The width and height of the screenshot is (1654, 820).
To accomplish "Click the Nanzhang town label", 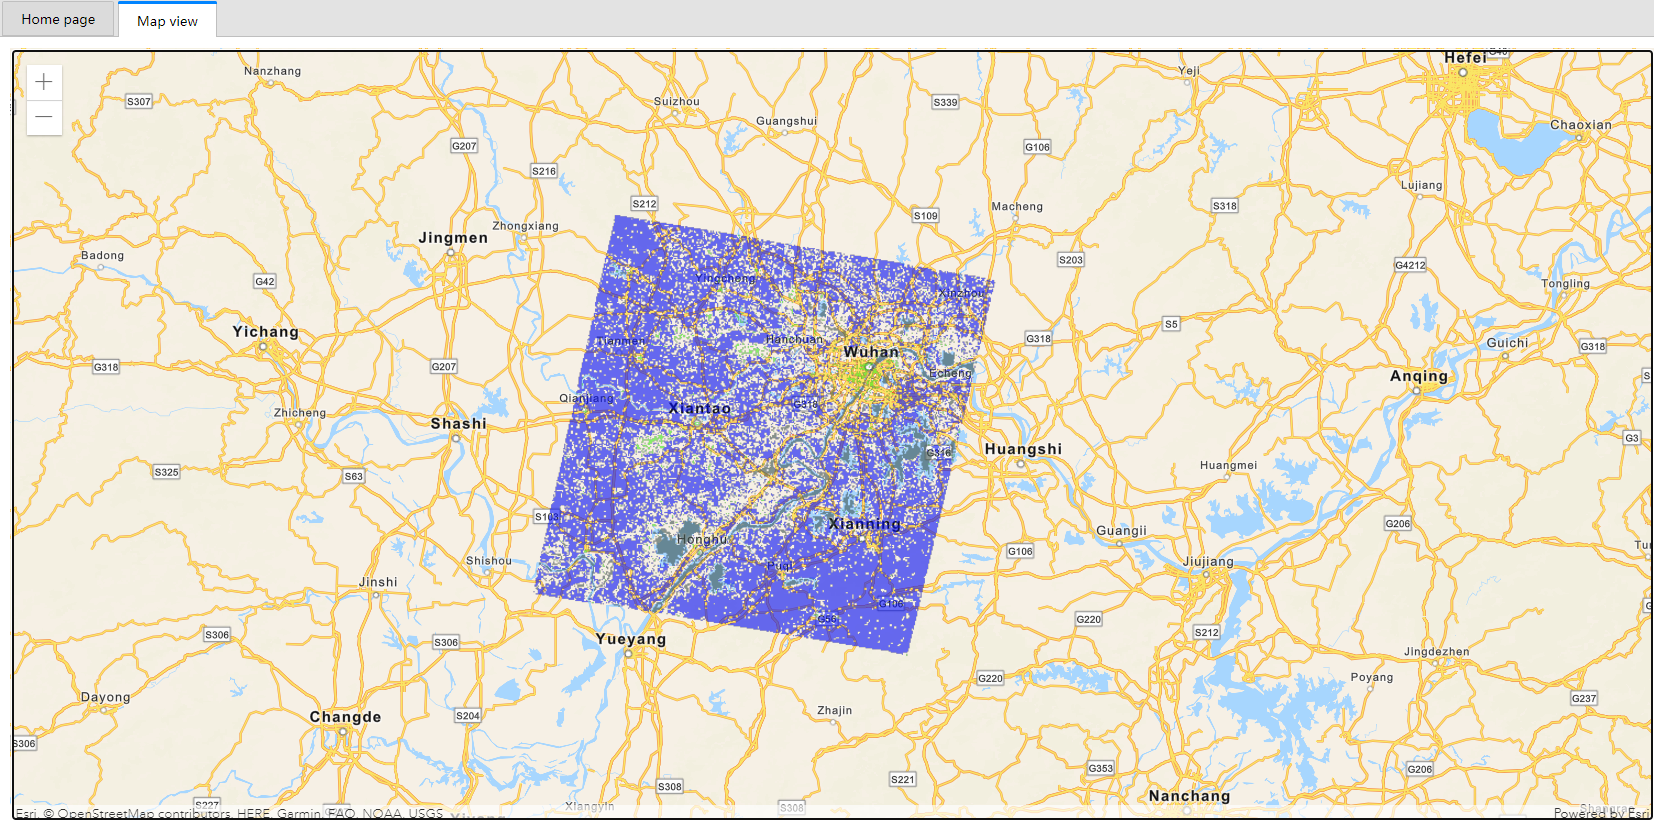I will 272,71.
